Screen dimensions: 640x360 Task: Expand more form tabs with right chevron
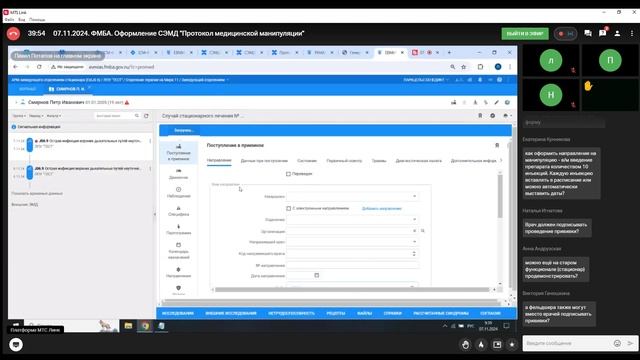(x=501, y=160)
